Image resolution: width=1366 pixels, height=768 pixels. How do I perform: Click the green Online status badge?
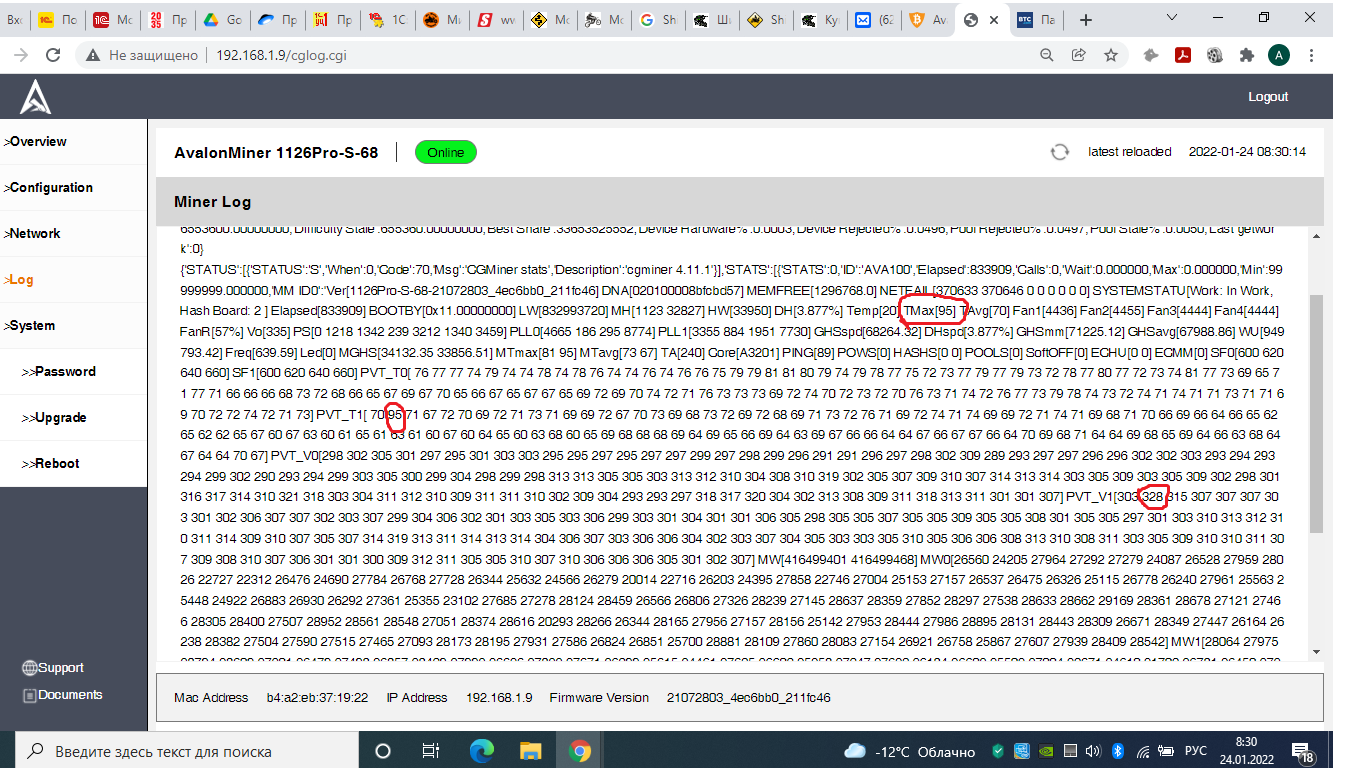click(x=446, y=152)
